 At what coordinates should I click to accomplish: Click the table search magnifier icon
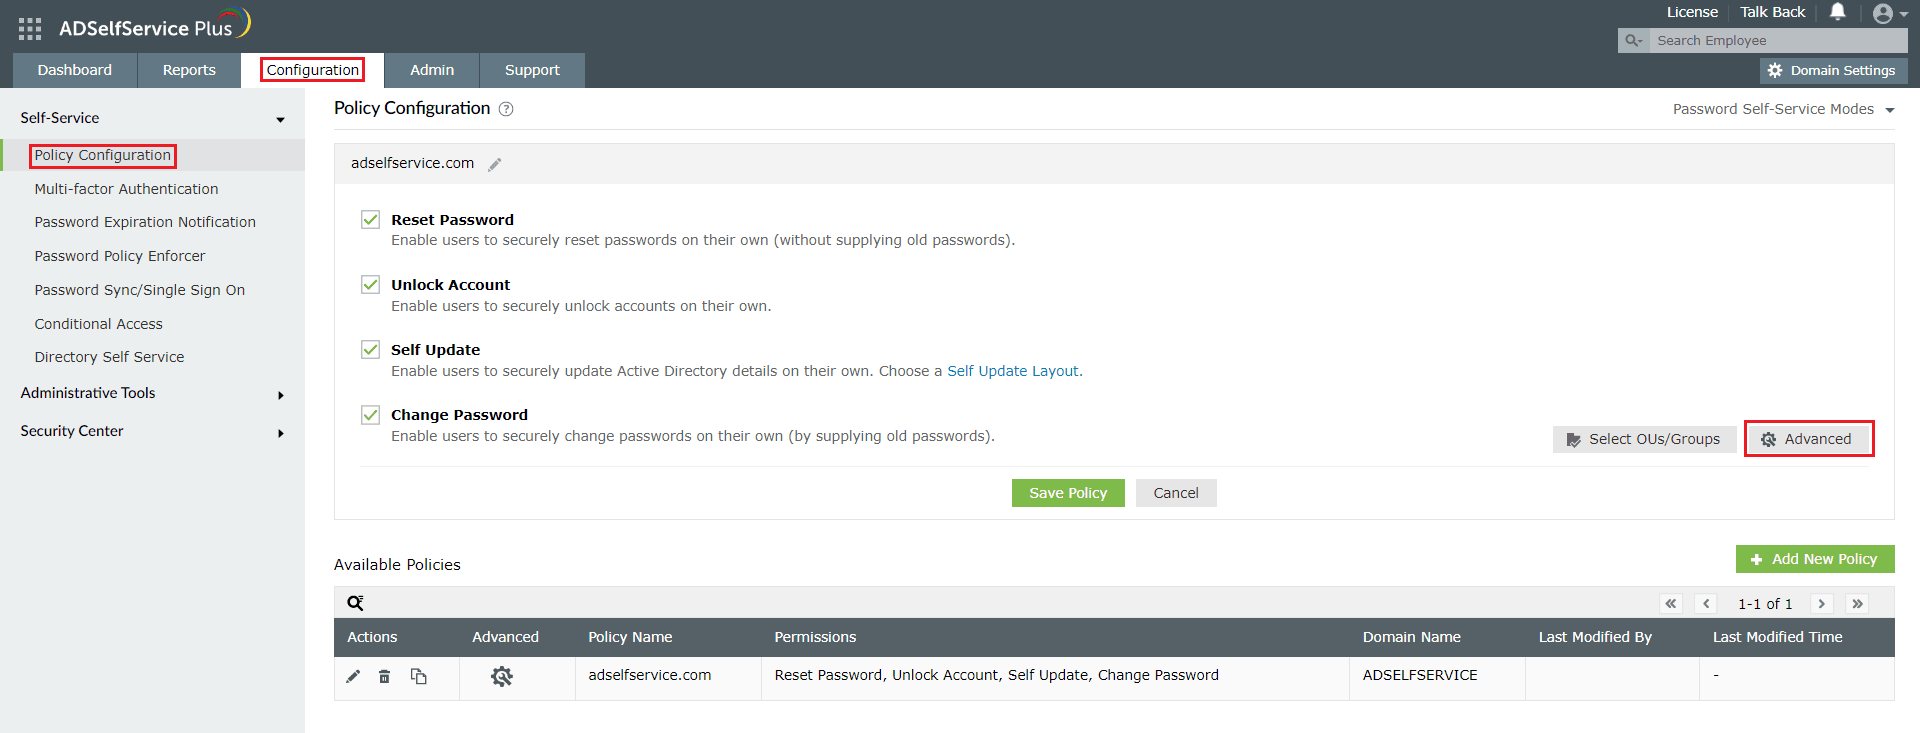coord(355,603)
